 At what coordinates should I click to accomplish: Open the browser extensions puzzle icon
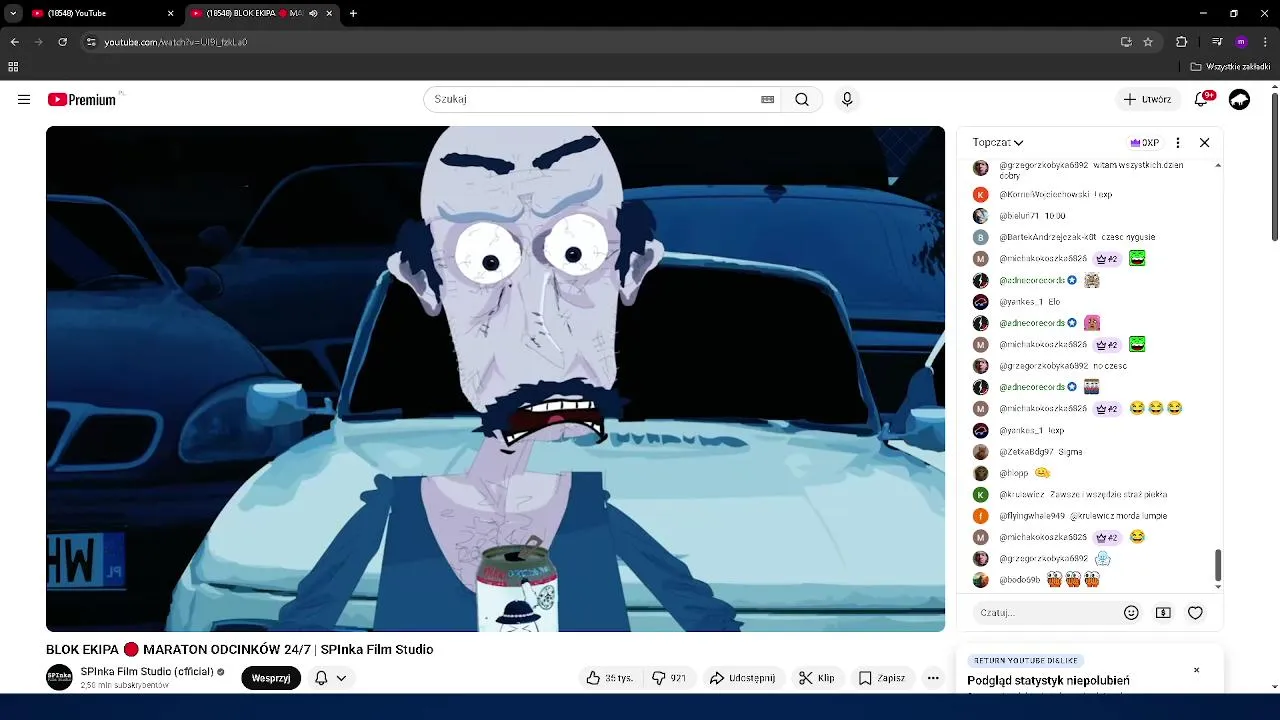click(x=1181, y=42)
